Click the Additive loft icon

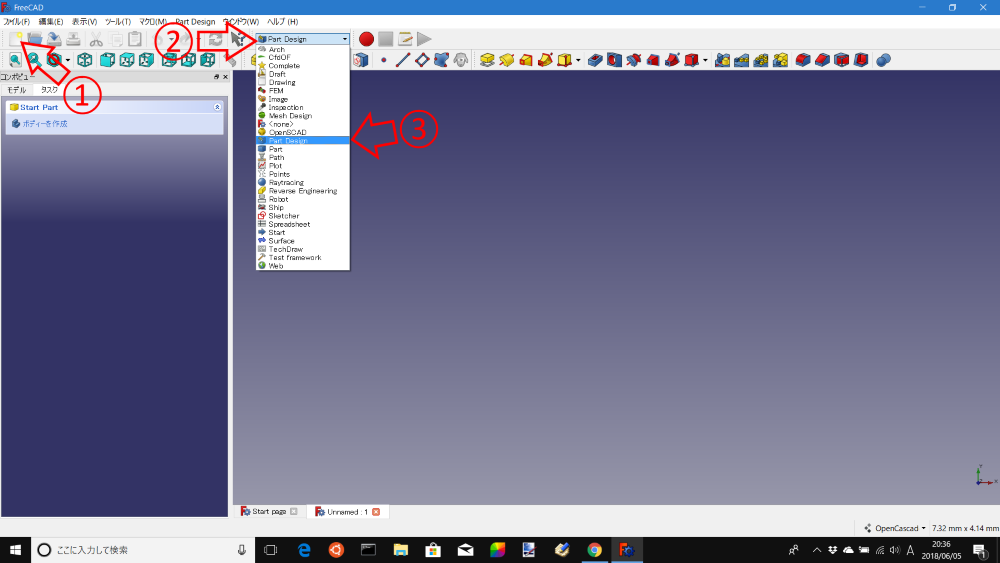(526, 60)
